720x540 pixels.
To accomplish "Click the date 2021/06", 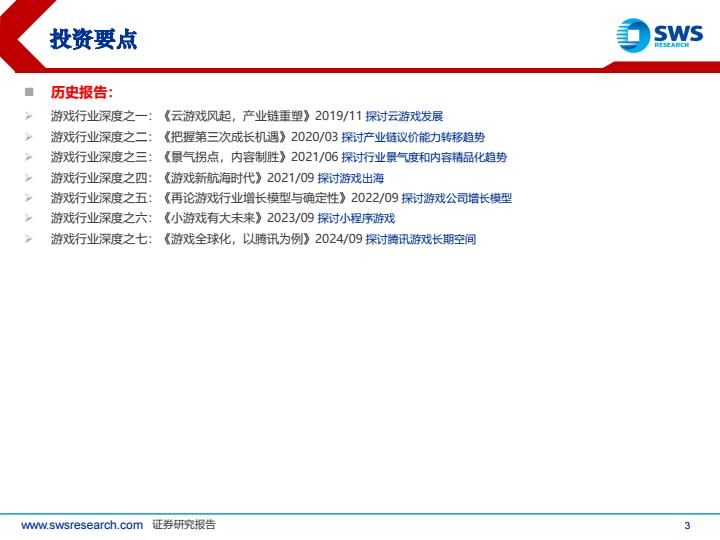I will click(315, 157).
